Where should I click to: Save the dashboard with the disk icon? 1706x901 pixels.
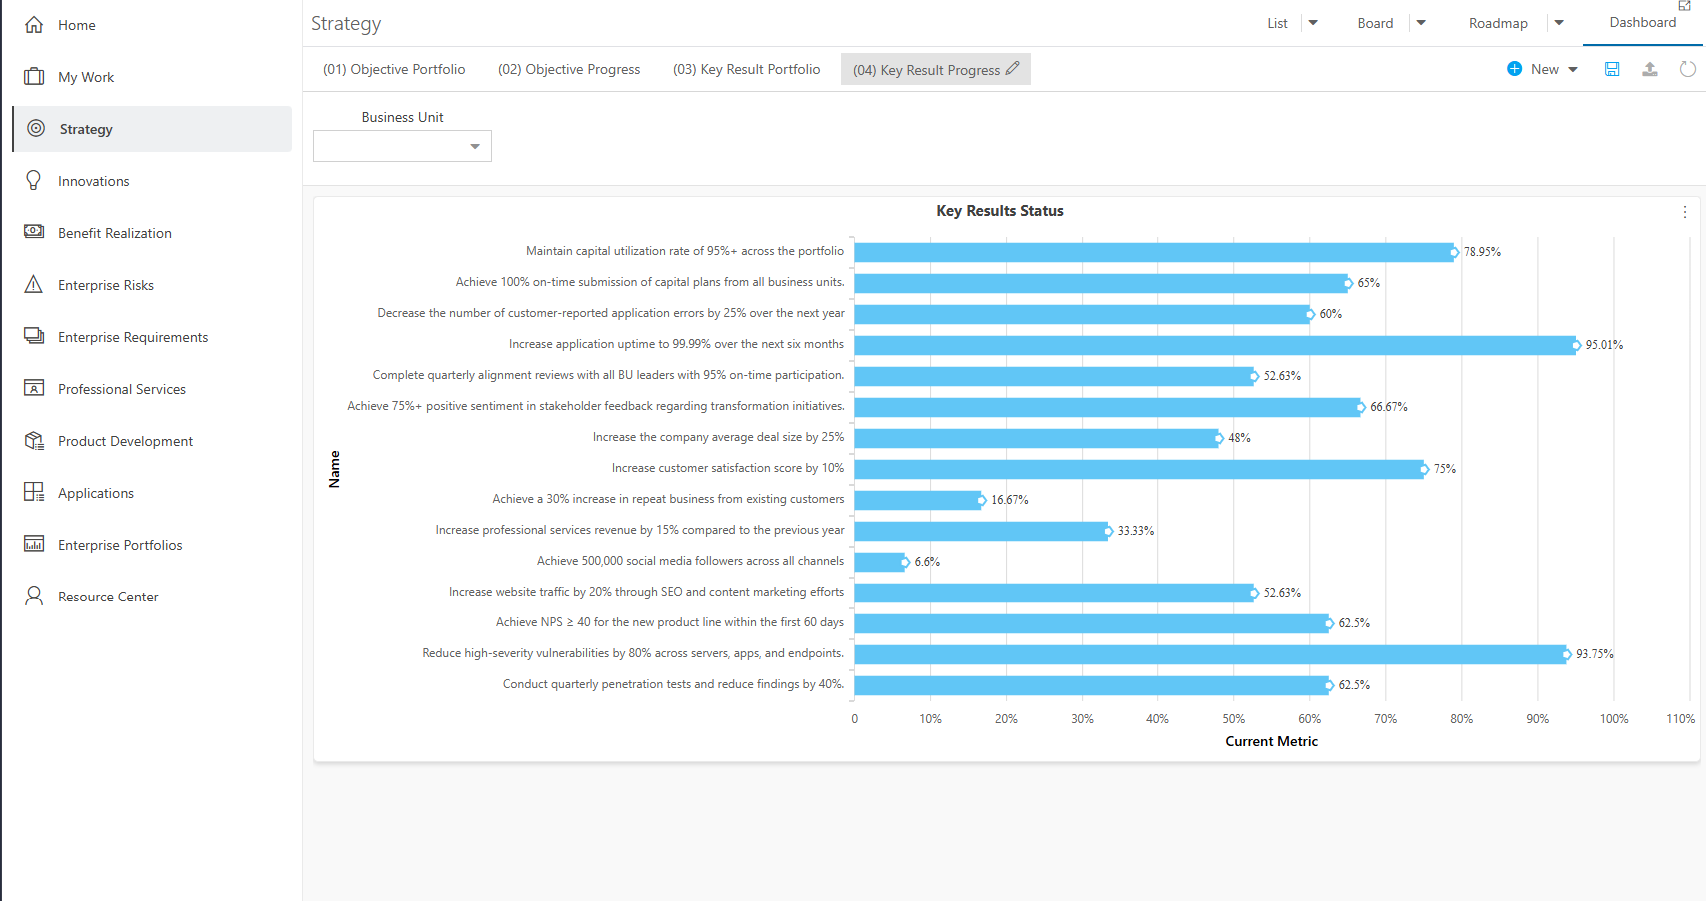click(x=1612, y=69)
